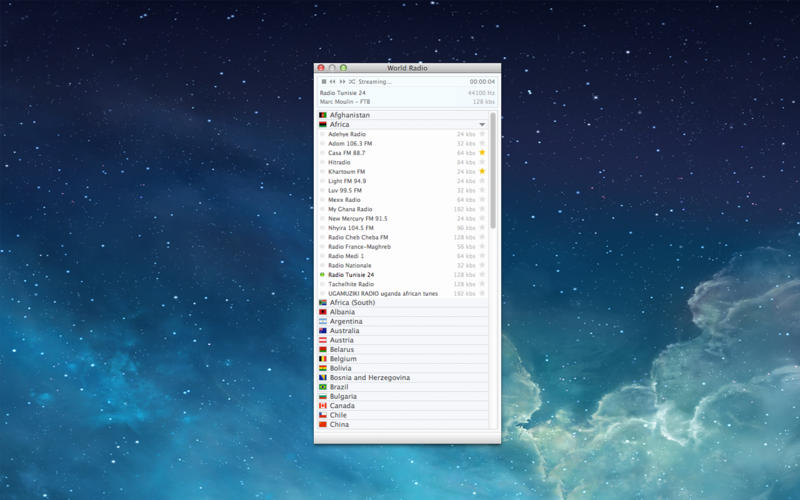Open the Argentina country row
Image resolution: width=800 pixels, height=500 pixels.
[346, 322]
